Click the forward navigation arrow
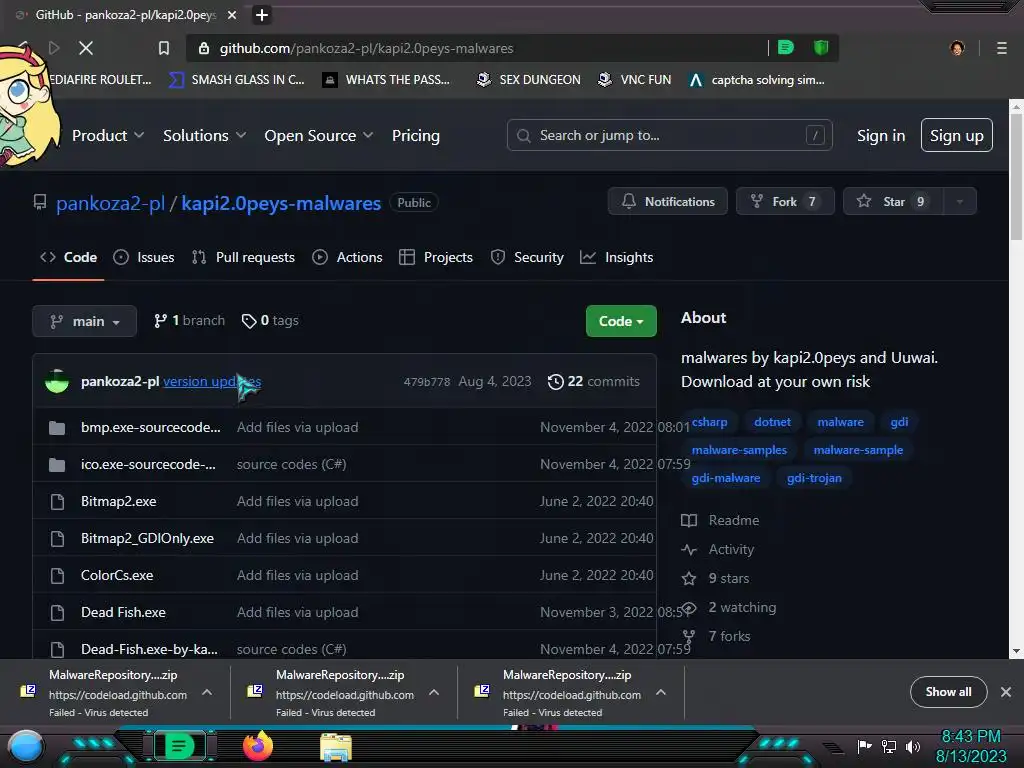This screenshot has height=768, width=1024. coord(54,48)
